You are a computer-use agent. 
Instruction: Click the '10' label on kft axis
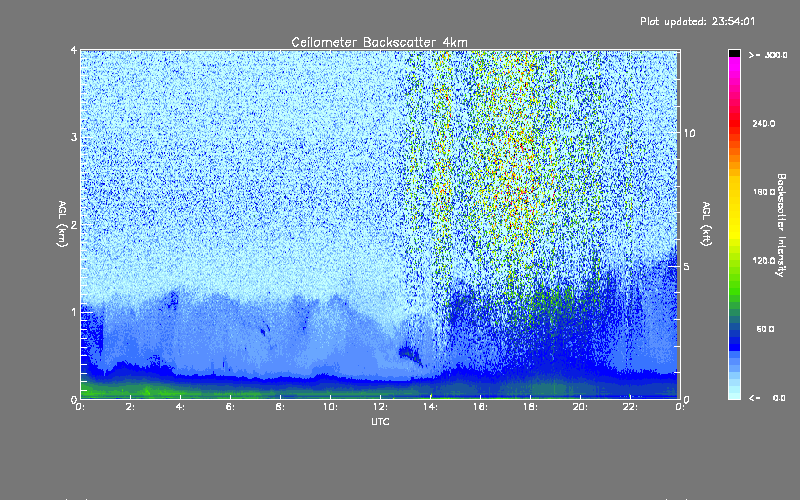[689, 133]
